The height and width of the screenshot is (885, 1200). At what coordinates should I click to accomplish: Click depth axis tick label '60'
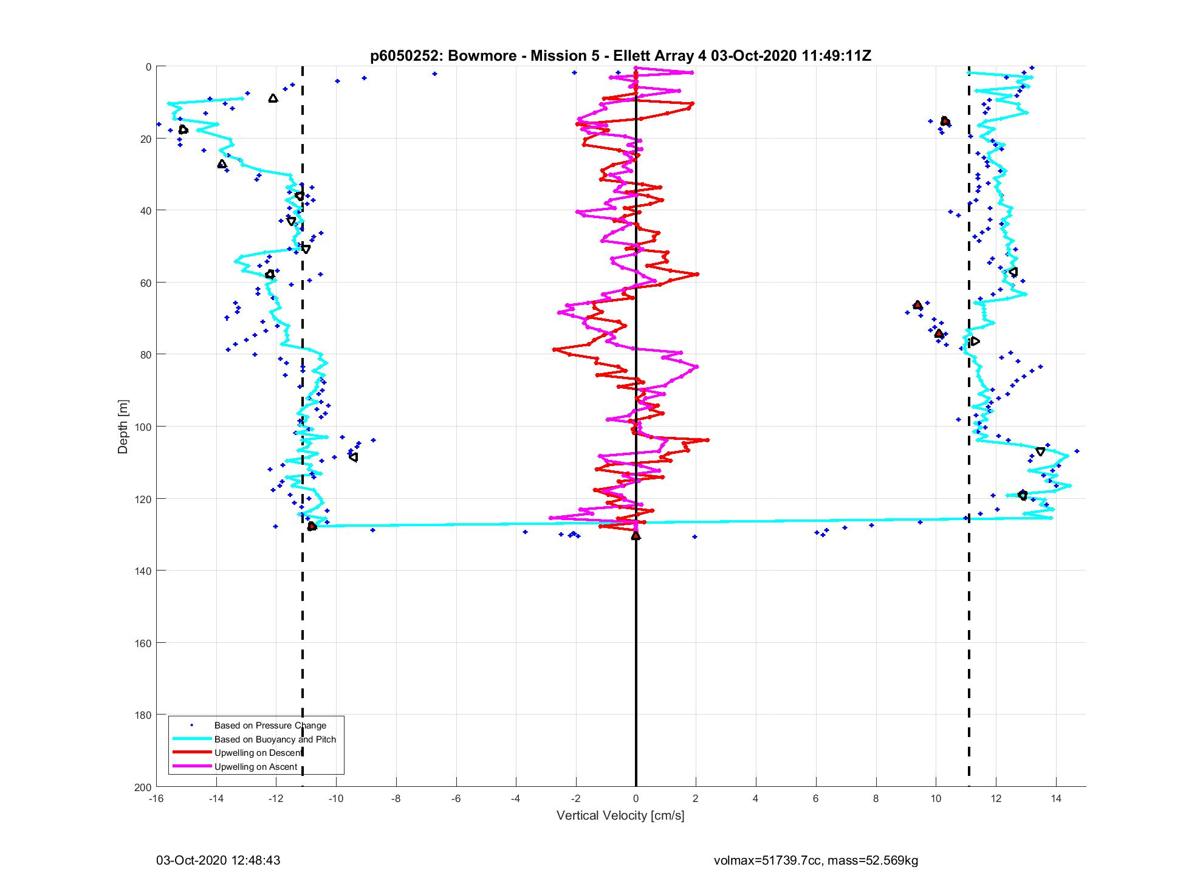point(144,283)
